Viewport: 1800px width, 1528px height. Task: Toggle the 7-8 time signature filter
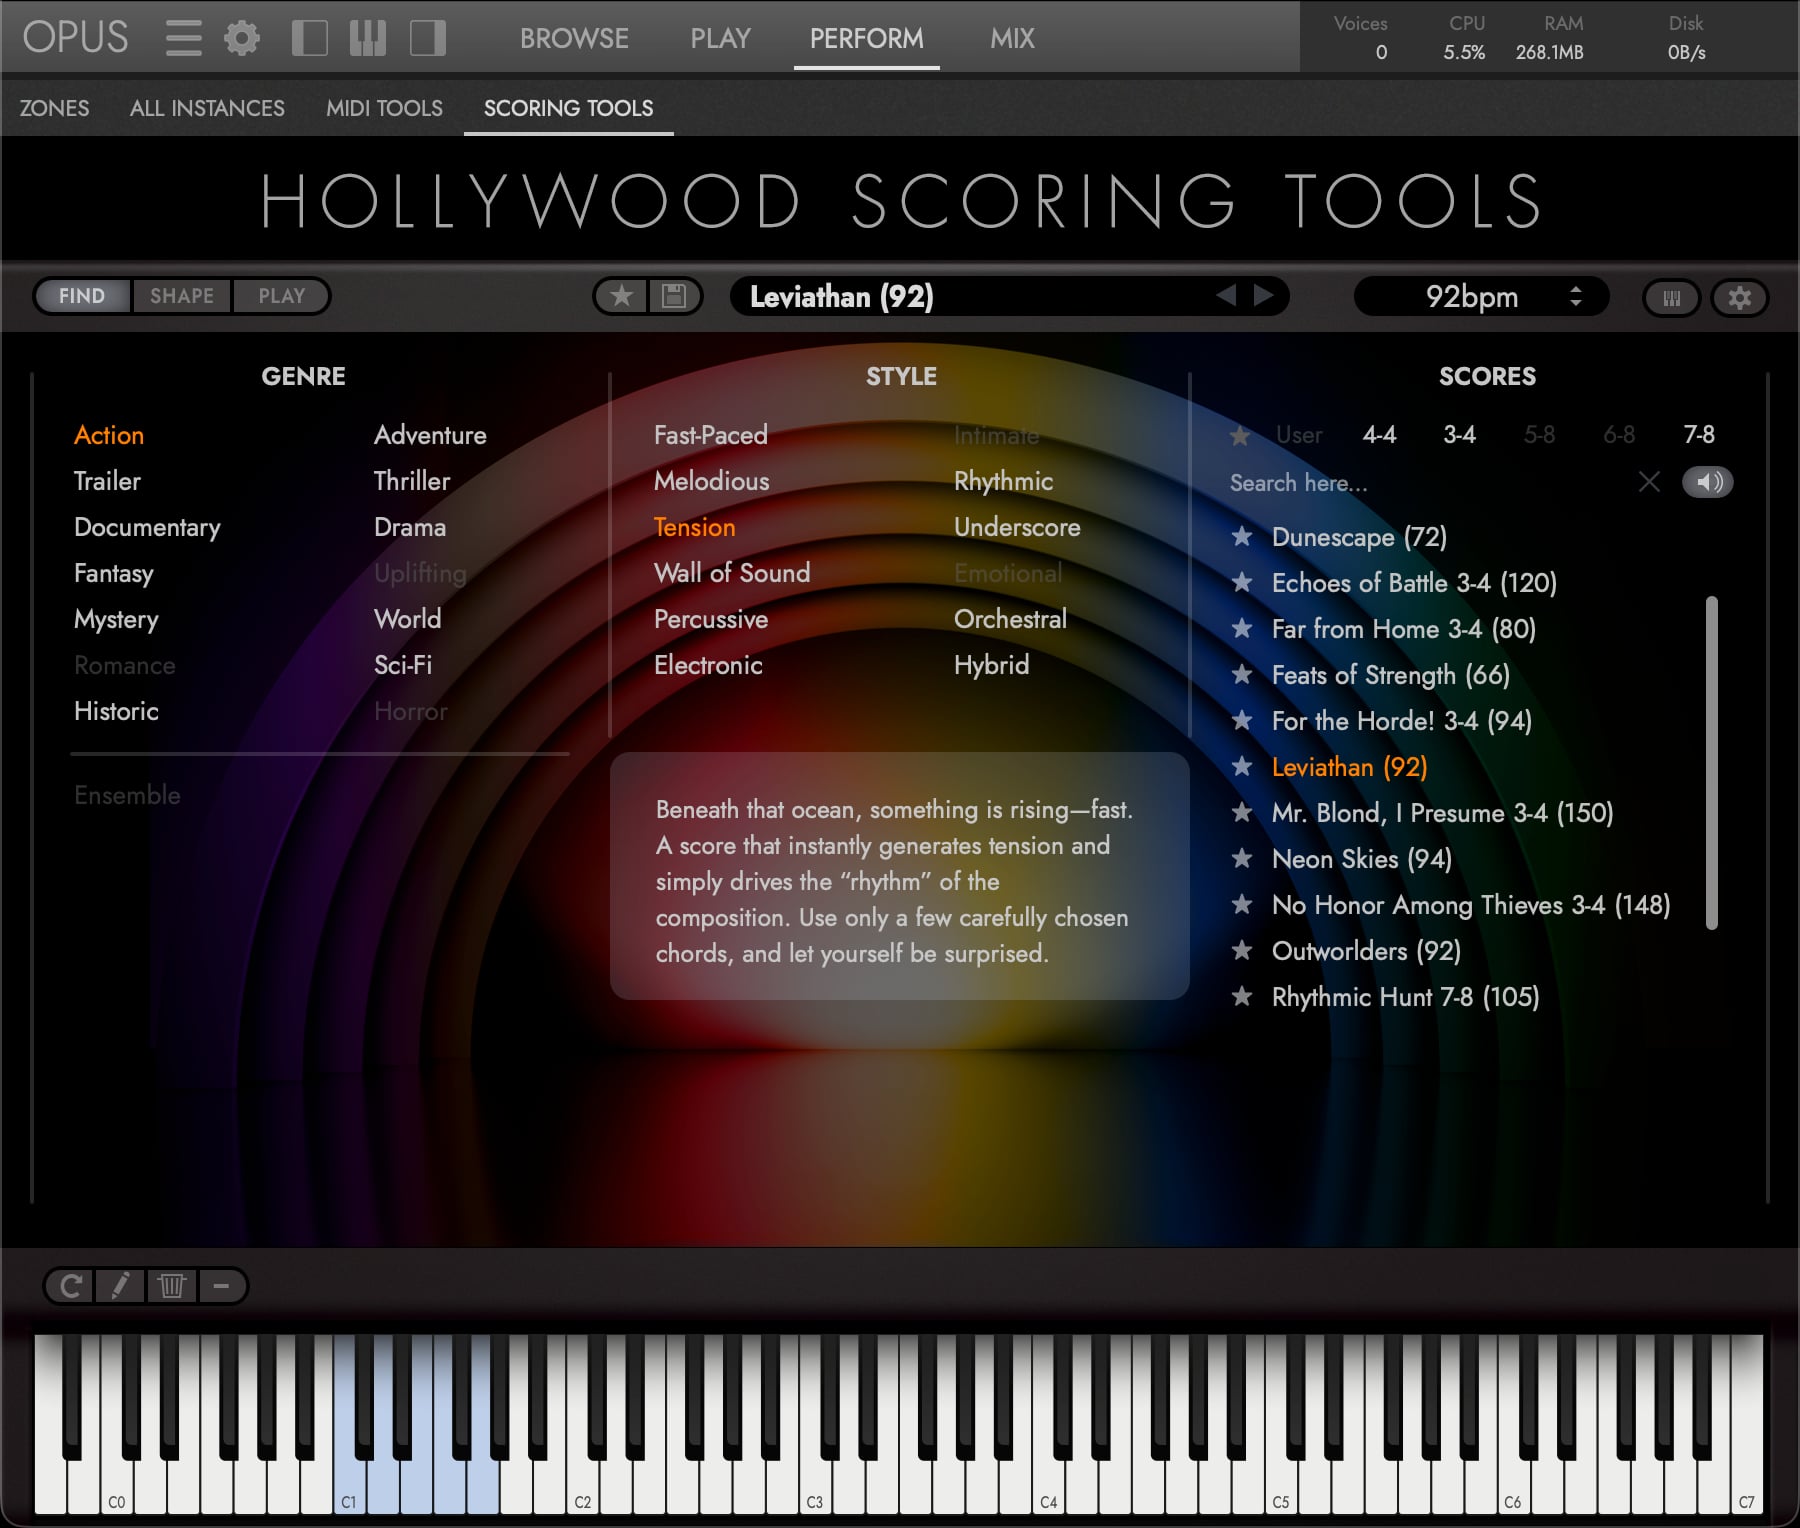1699,435
